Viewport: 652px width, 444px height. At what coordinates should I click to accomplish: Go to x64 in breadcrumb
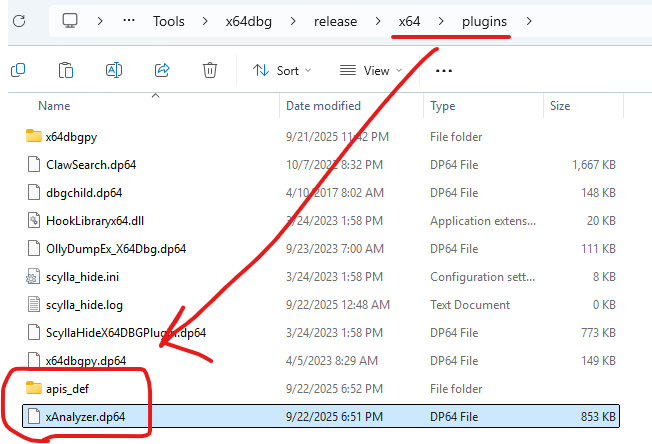point(409,21)
